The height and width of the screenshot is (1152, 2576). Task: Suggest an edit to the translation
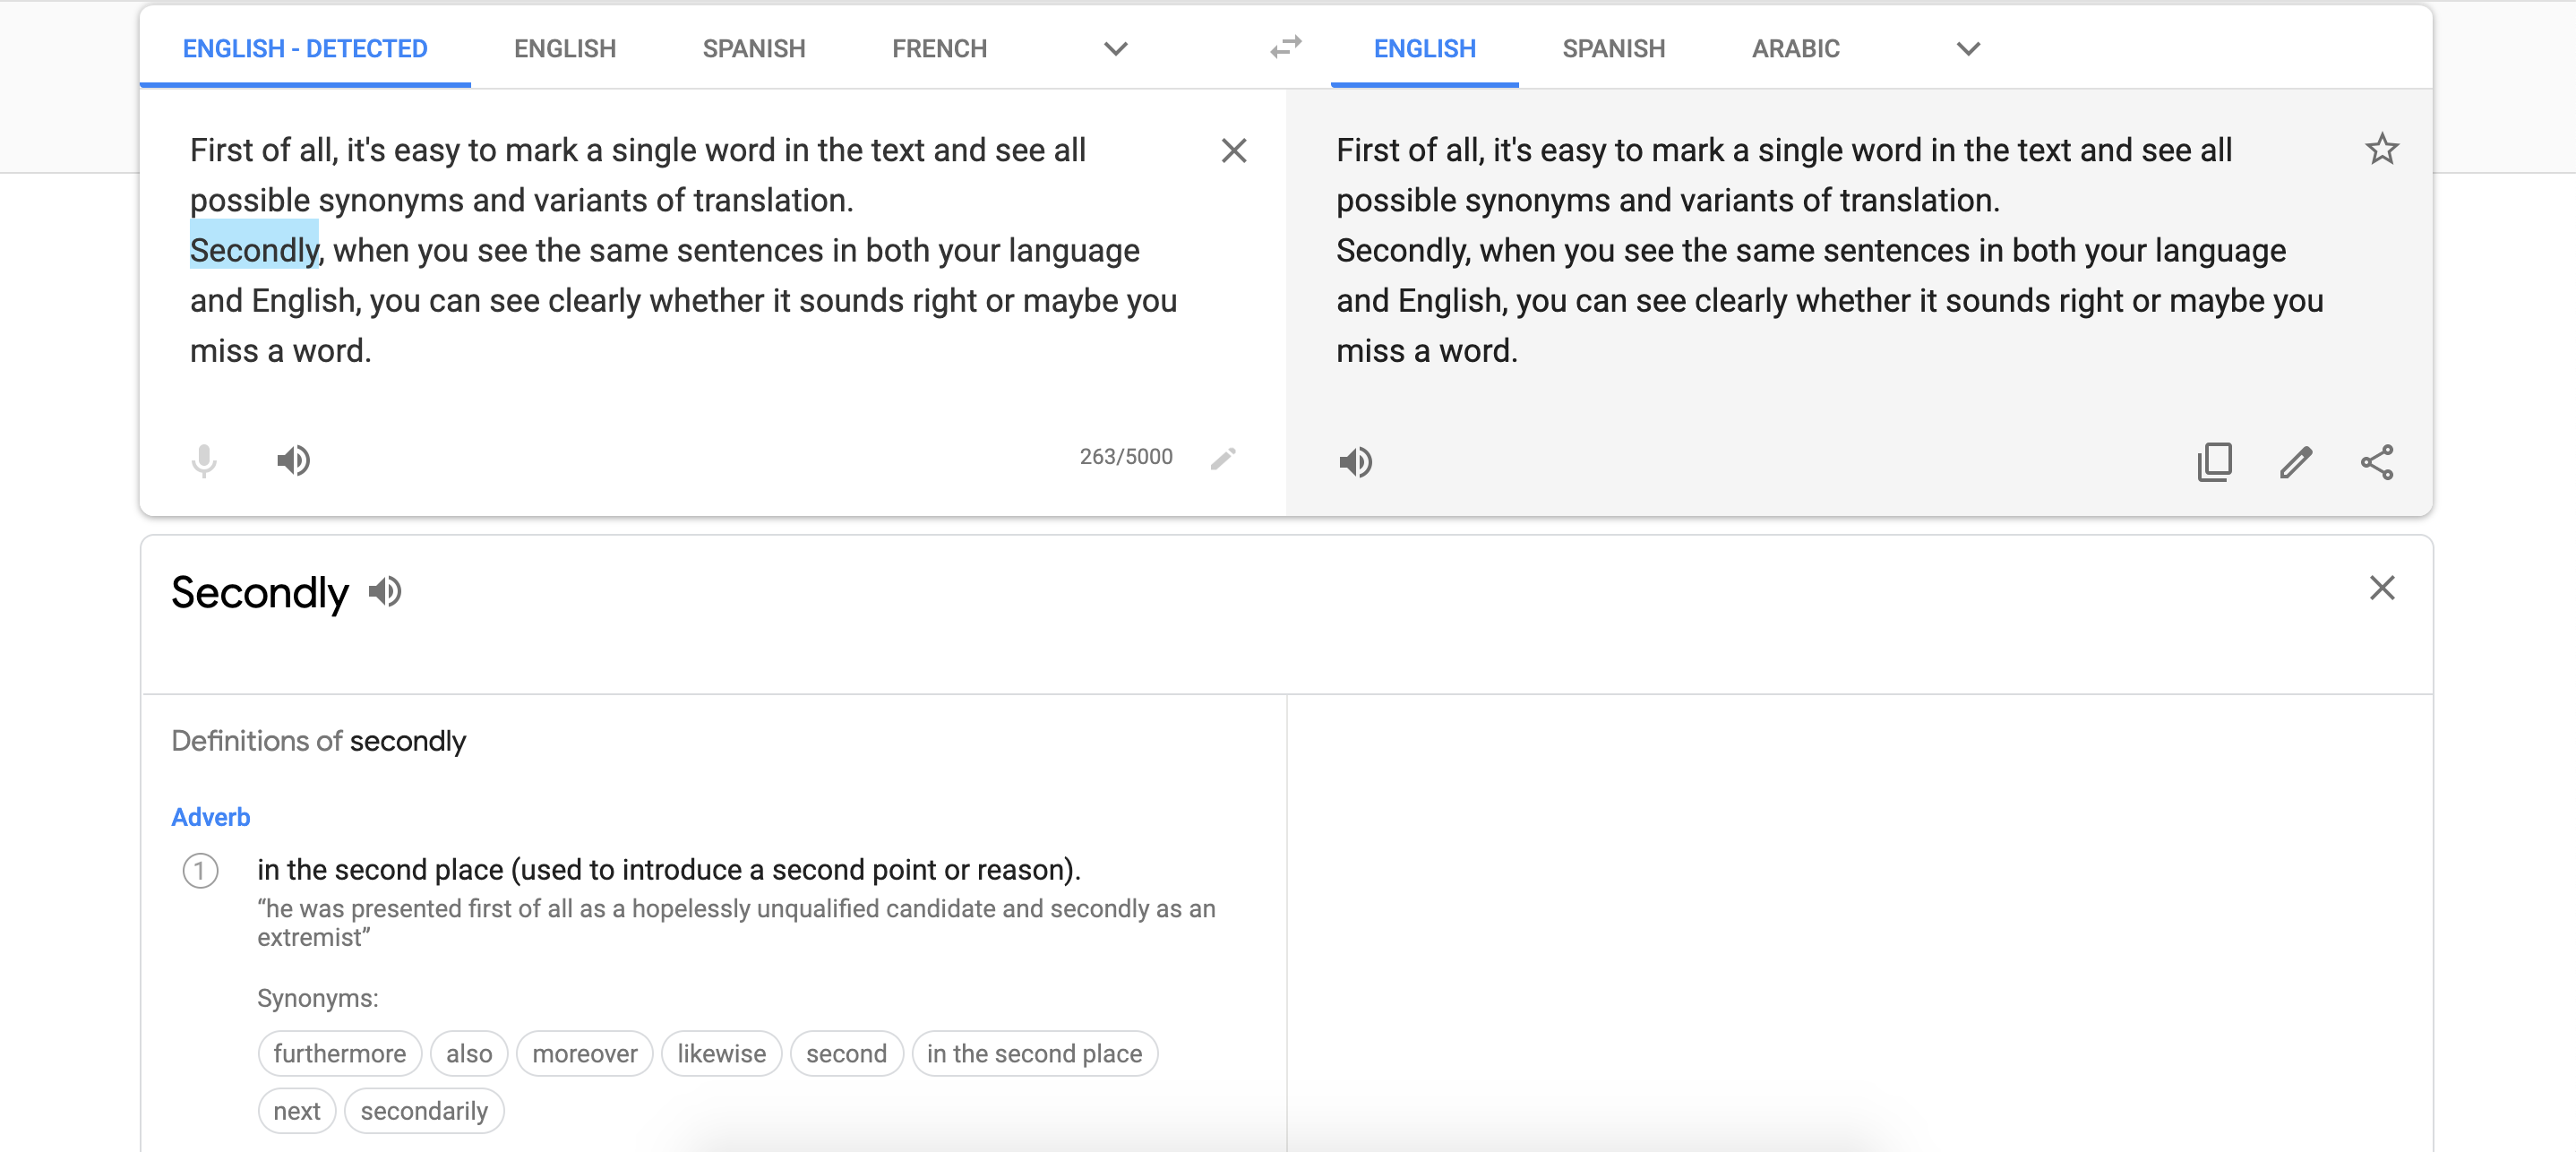coord(2296,462)
